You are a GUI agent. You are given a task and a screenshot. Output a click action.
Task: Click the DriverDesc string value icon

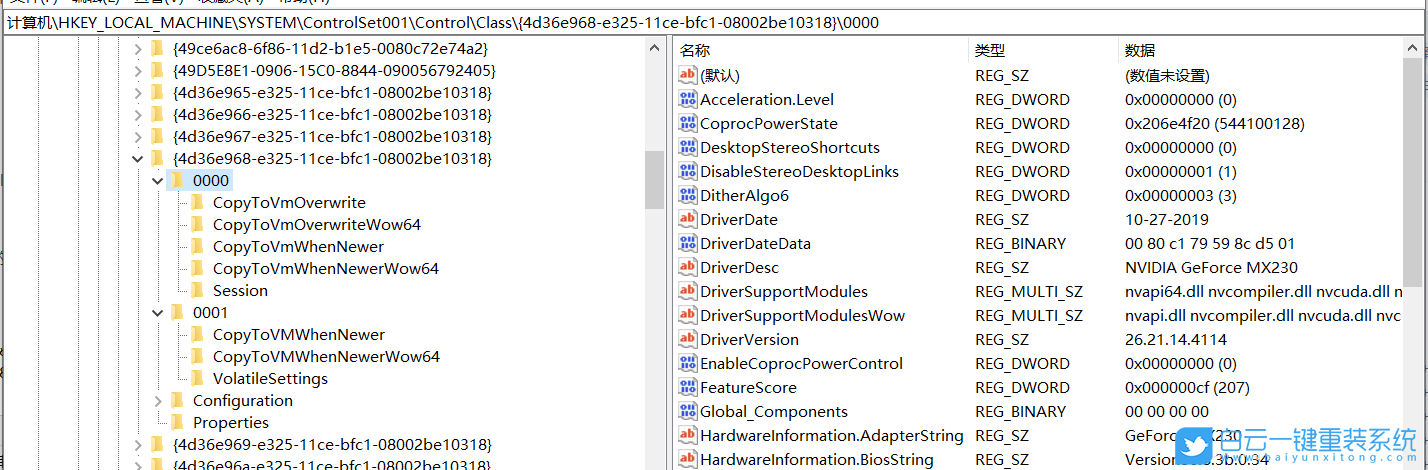(687, 268)
